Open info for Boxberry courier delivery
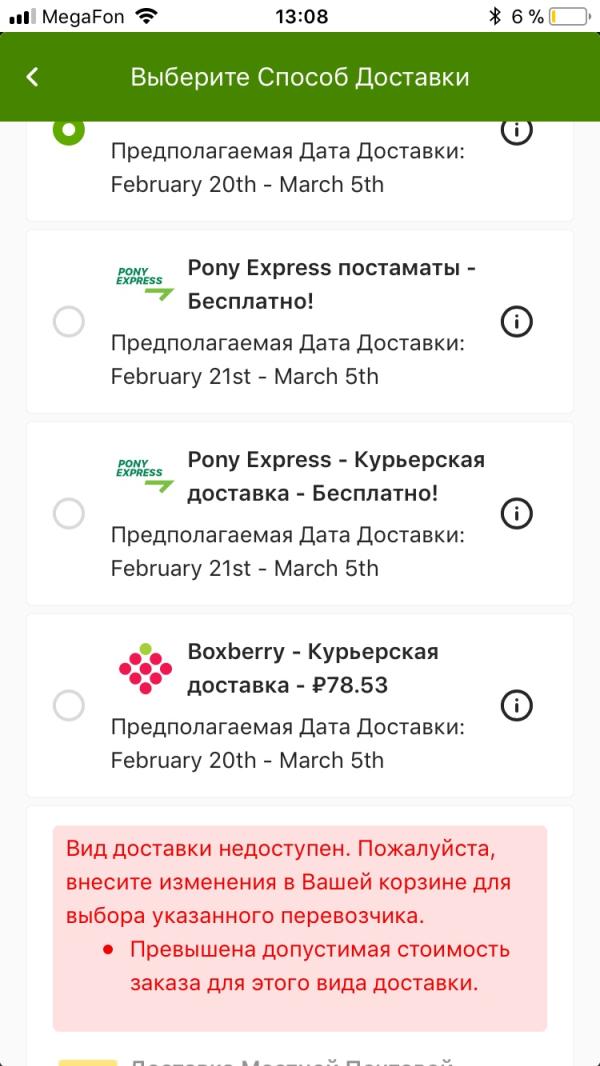Viewport: 600px width, 1066px height. [x=516, y=705]
